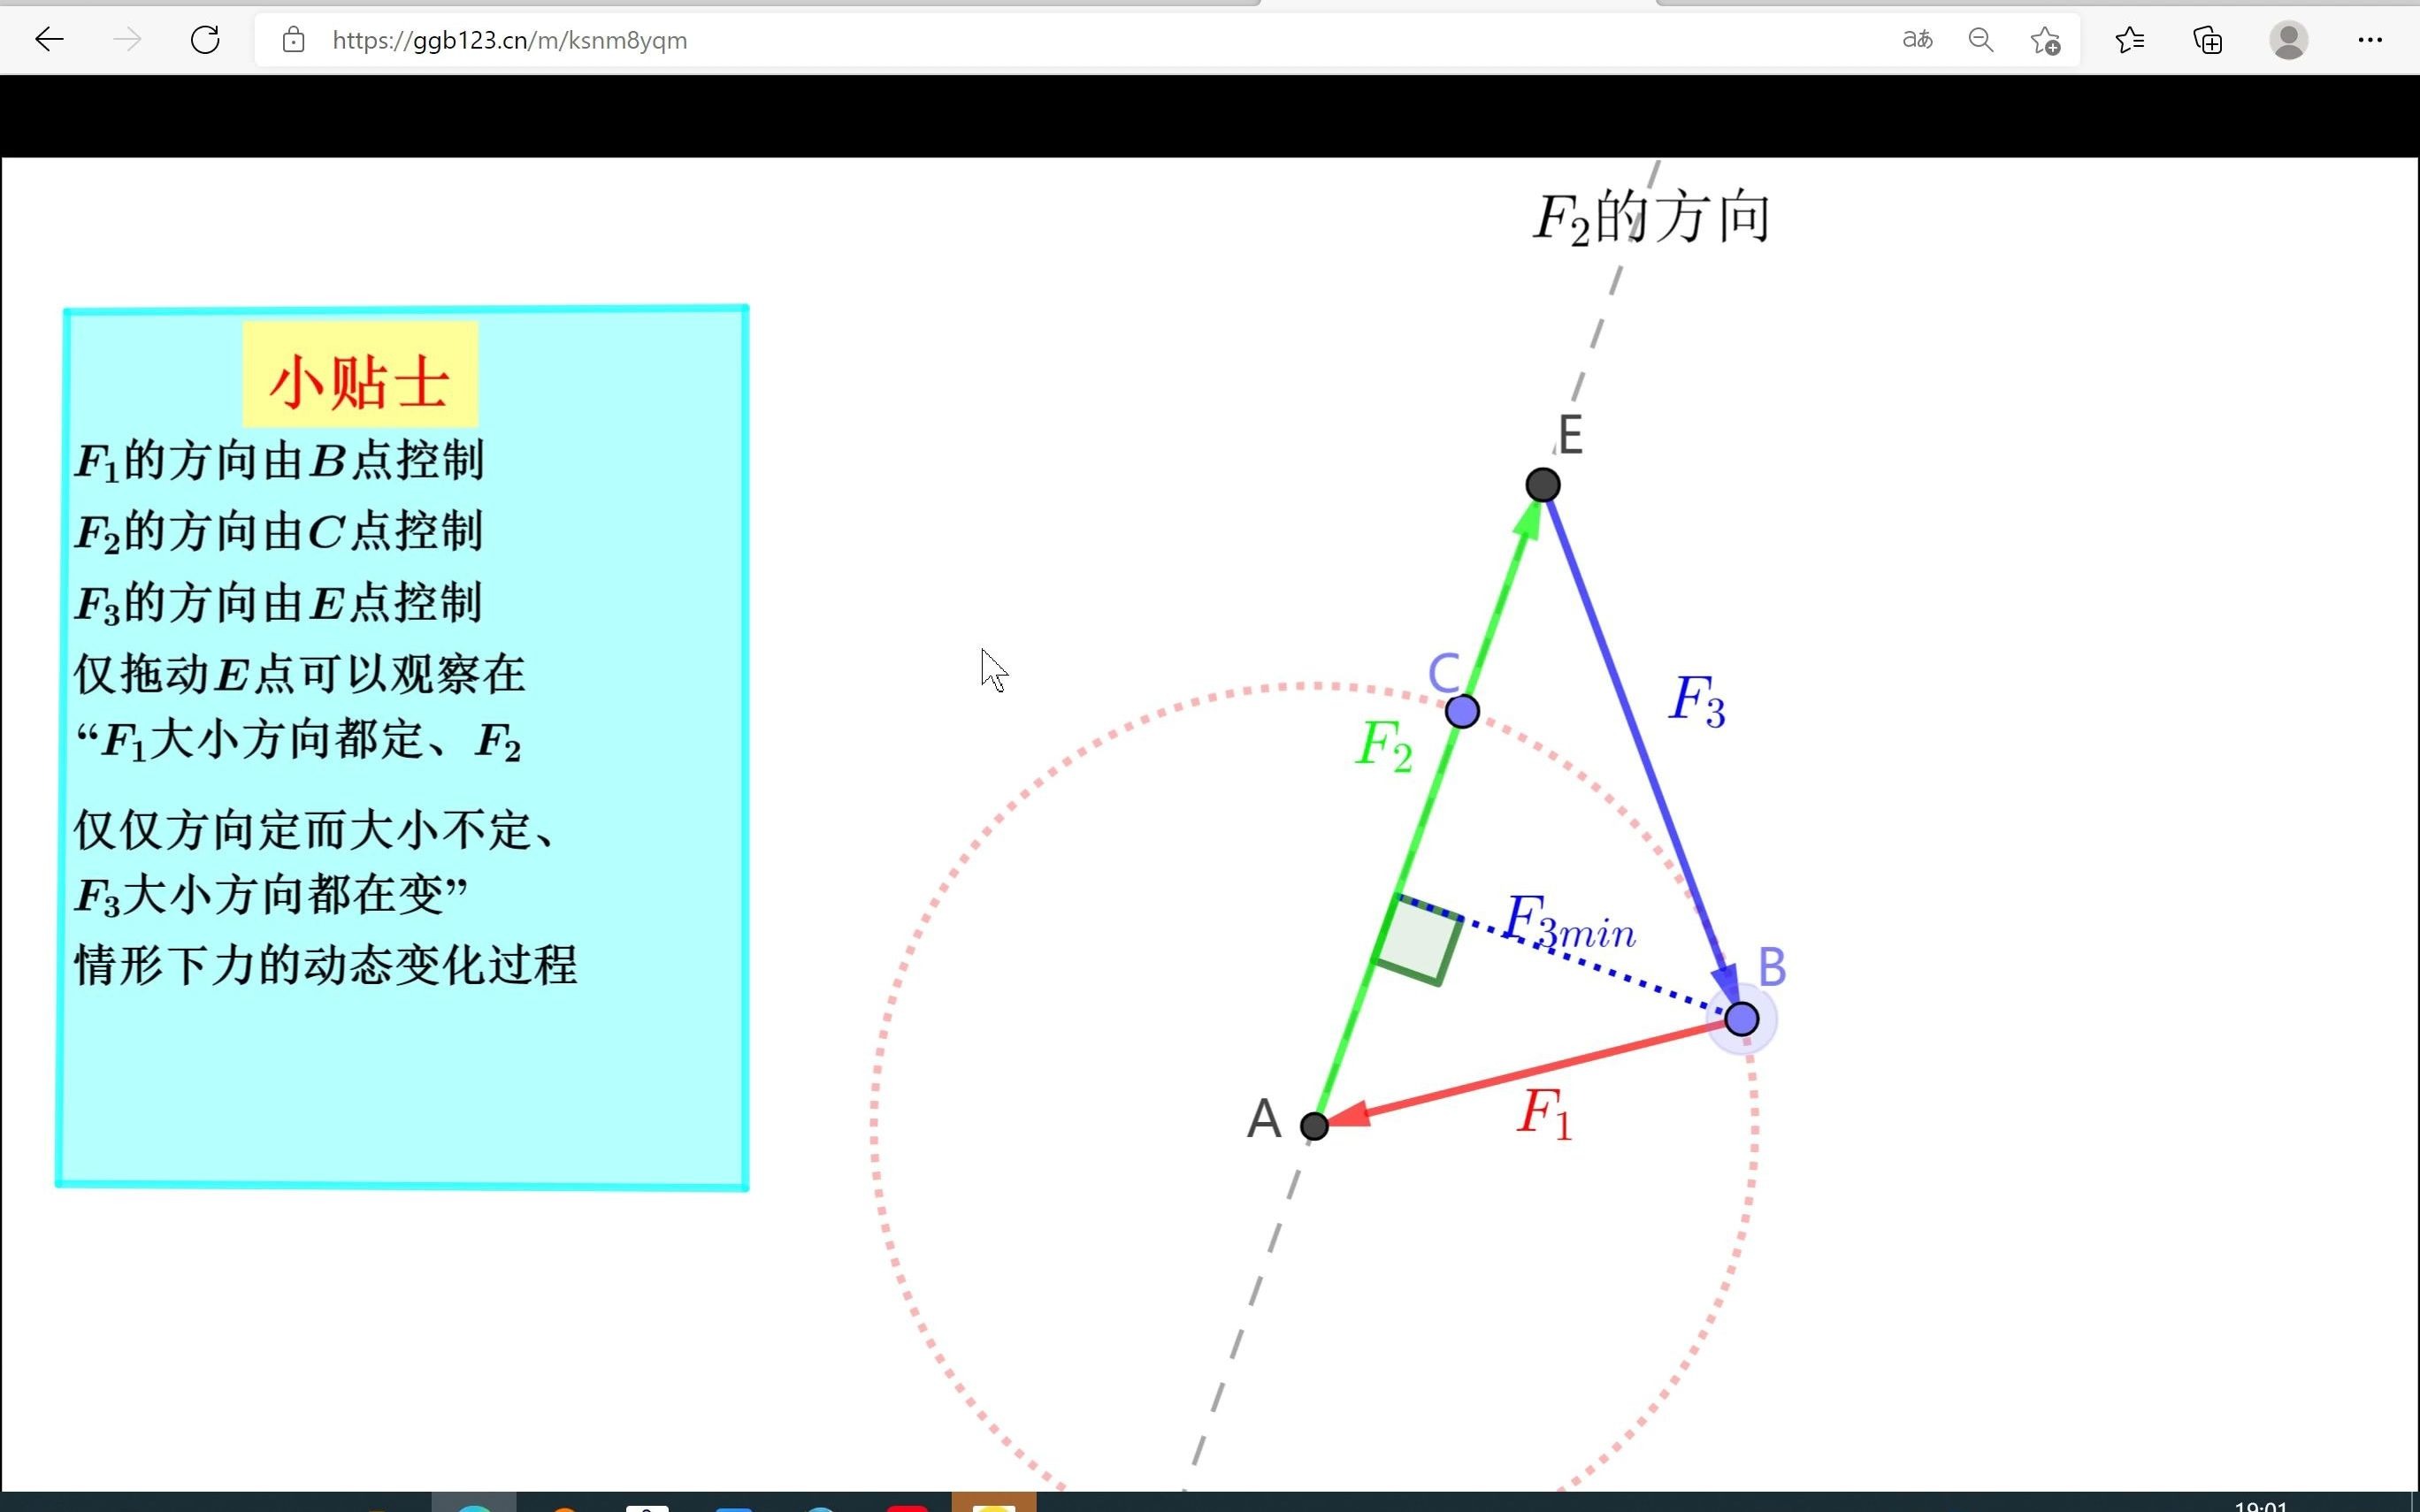The height and width of the screenshot is (1512, 2420).
Task: Click the zoom magnifier icon
Action: 1980,40
